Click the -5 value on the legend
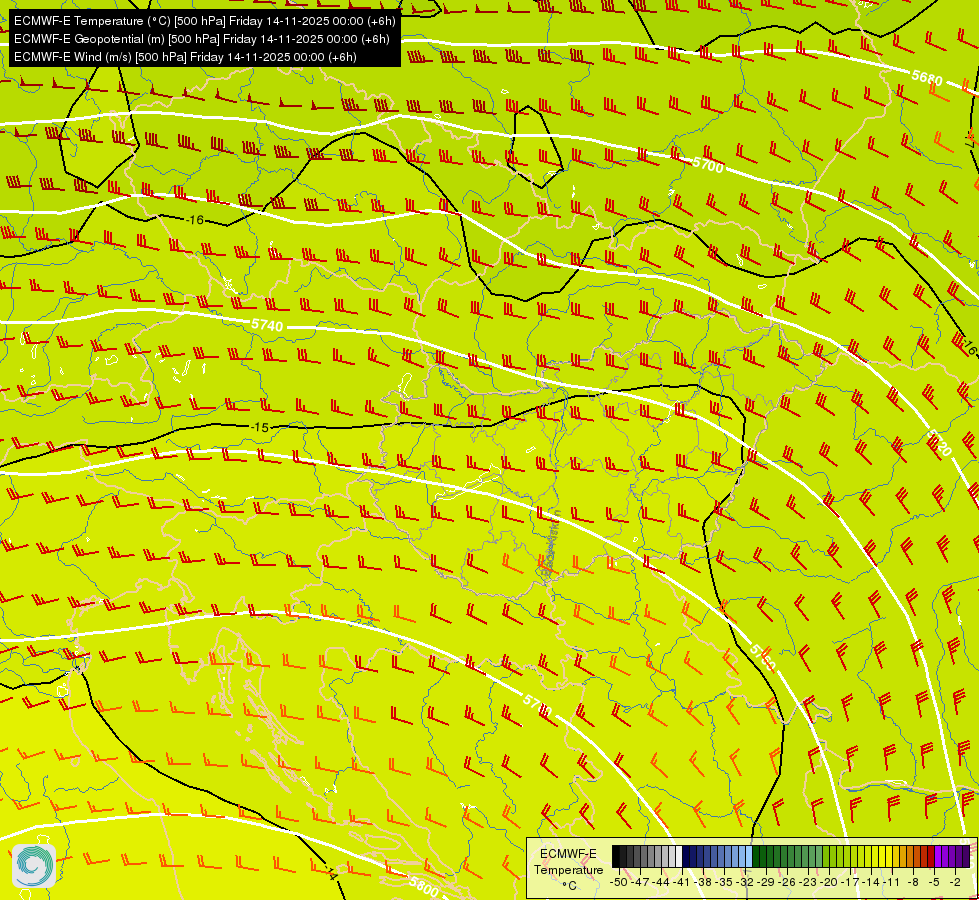Screen dimensions: 979x900 pyautogui.click(x=935, y=882)
